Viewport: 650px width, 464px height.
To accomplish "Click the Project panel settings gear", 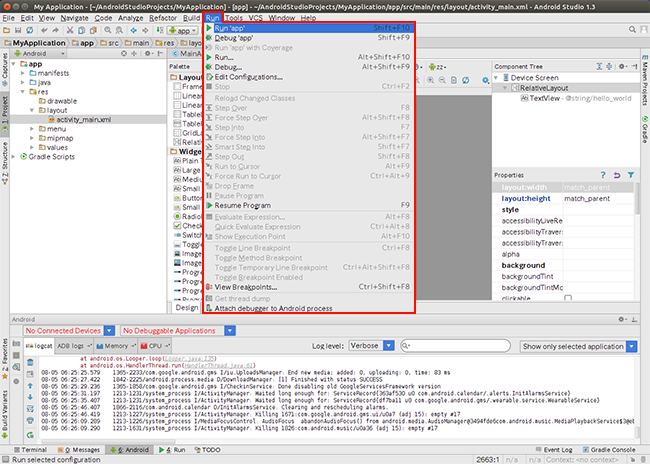I will 148,53.
